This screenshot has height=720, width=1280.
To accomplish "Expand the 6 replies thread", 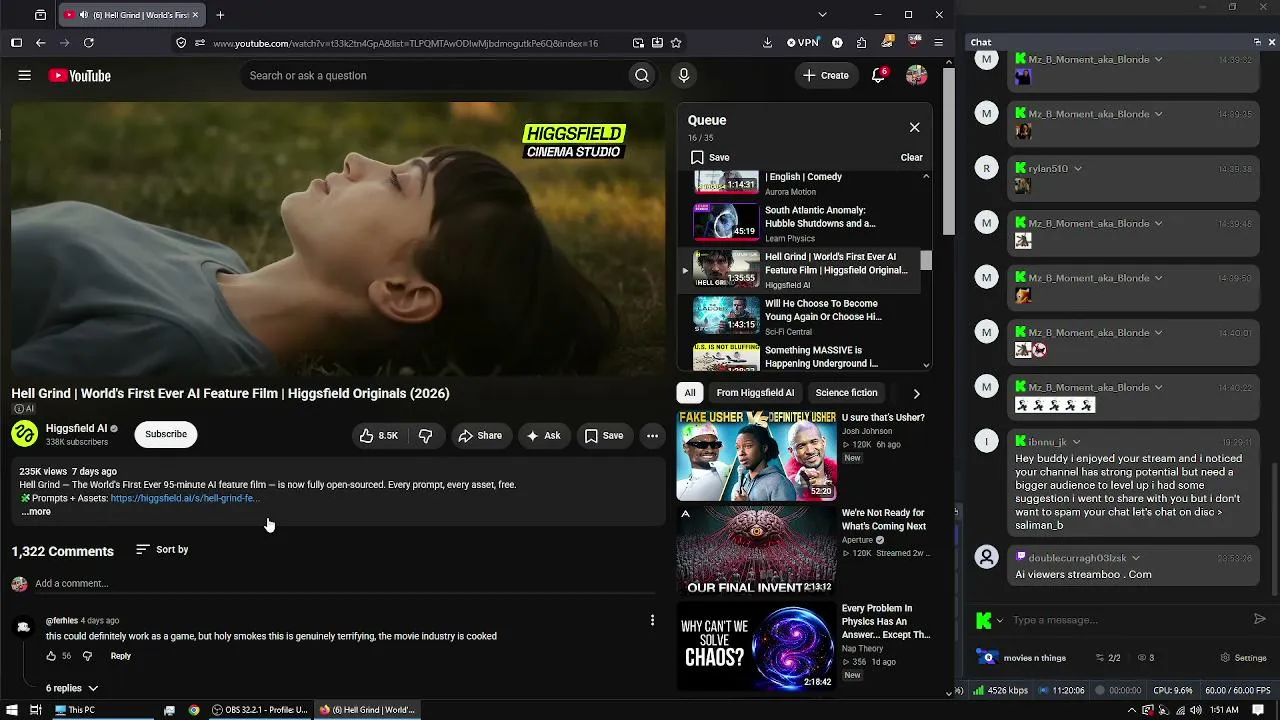I will pos(72,688).
